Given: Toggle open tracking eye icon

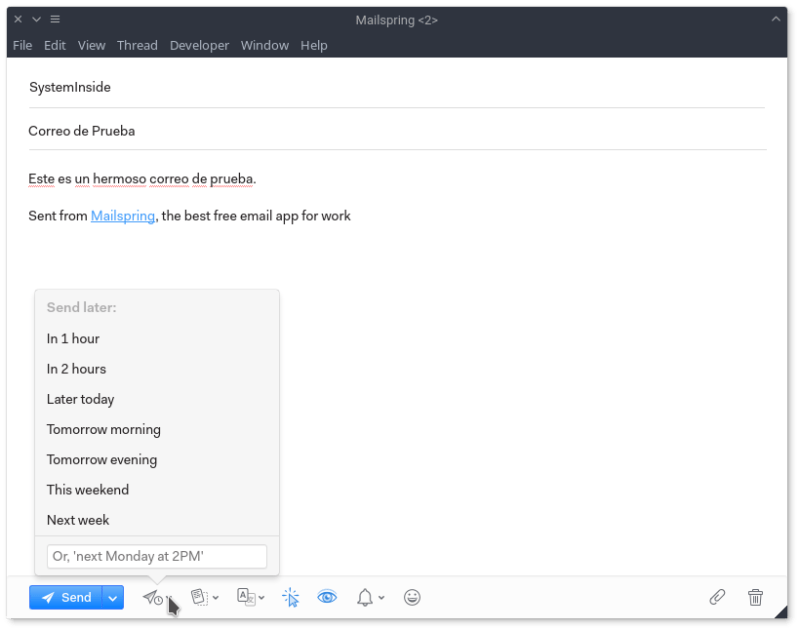Looking at the screenshot, I should 327,597.
